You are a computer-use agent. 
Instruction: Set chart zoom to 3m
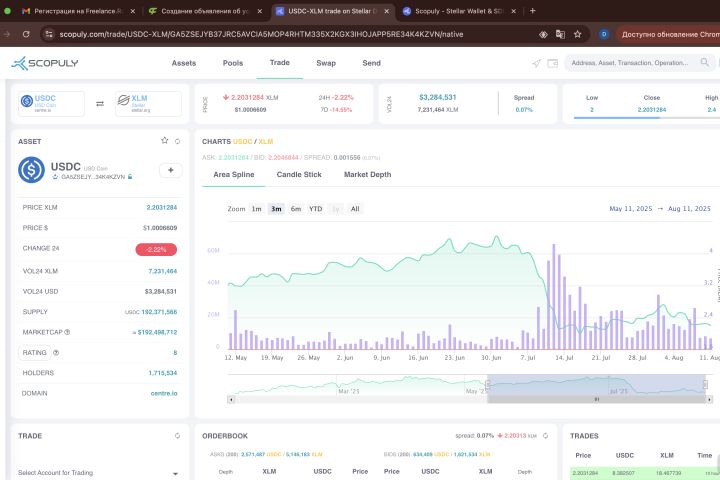click(x=276, y=209)
